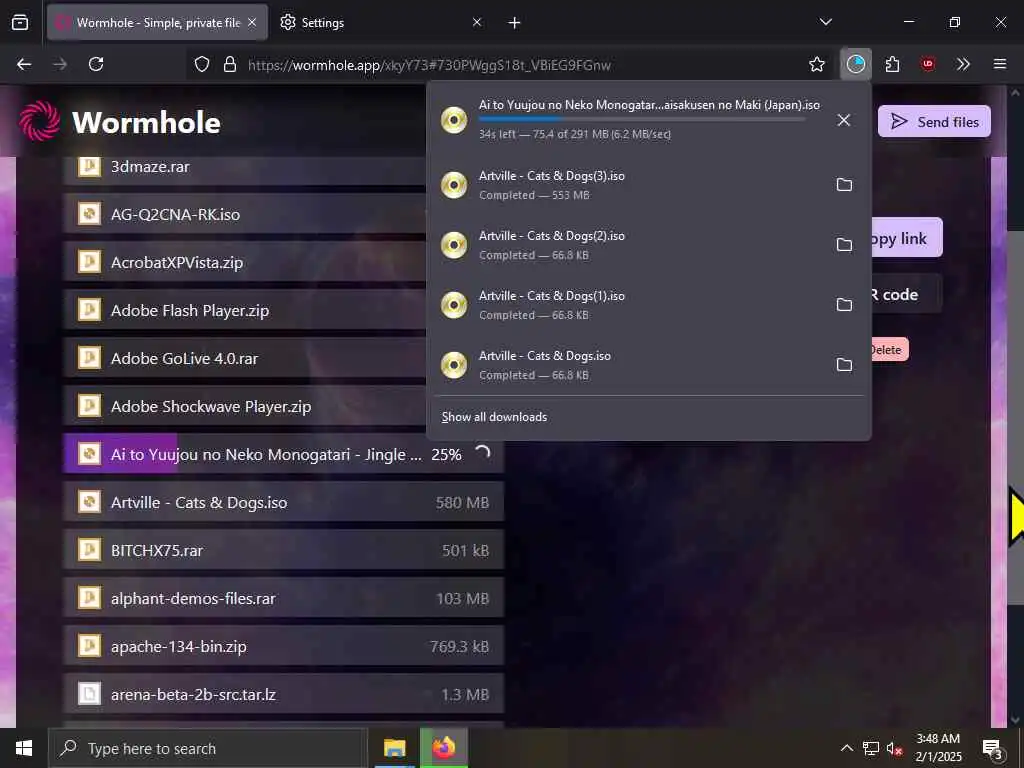Download BITCHX75.rar from the list
The height and width of the screenshot is (768, 1024).
(283, 551)
